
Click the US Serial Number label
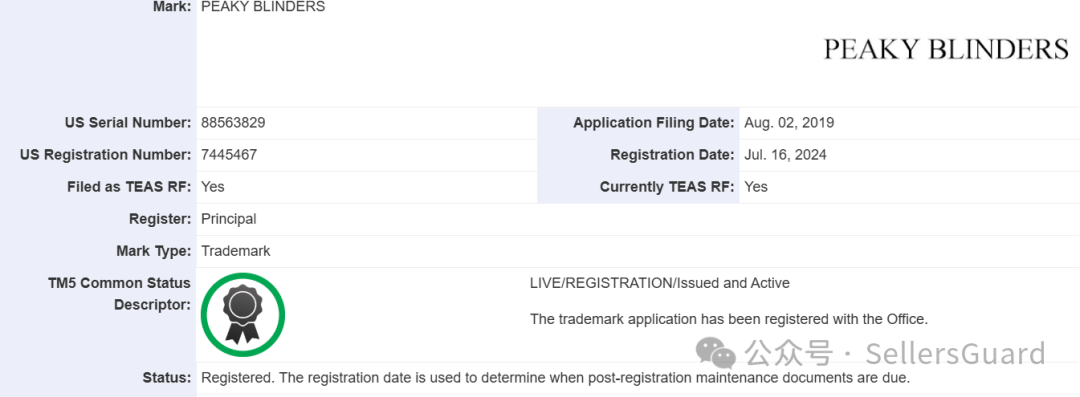pos(127,123)
